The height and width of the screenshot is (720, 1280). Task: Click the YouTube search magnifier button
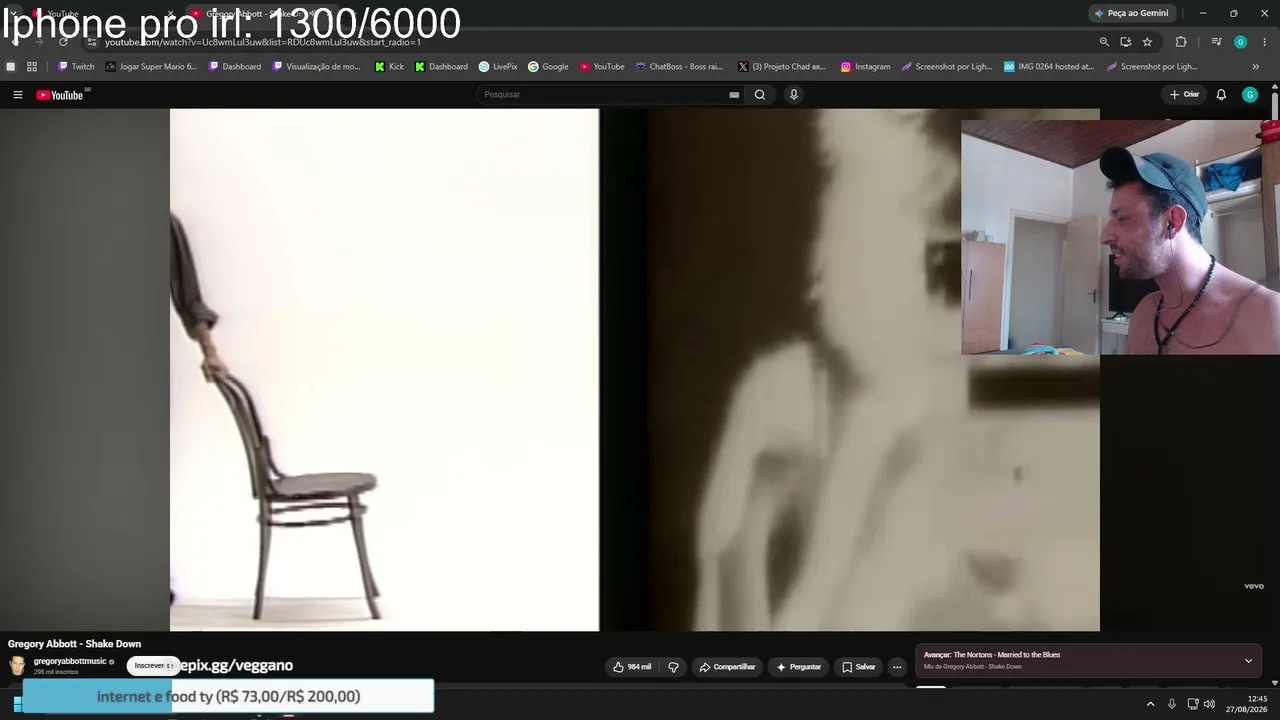click(x=760, y=95)
